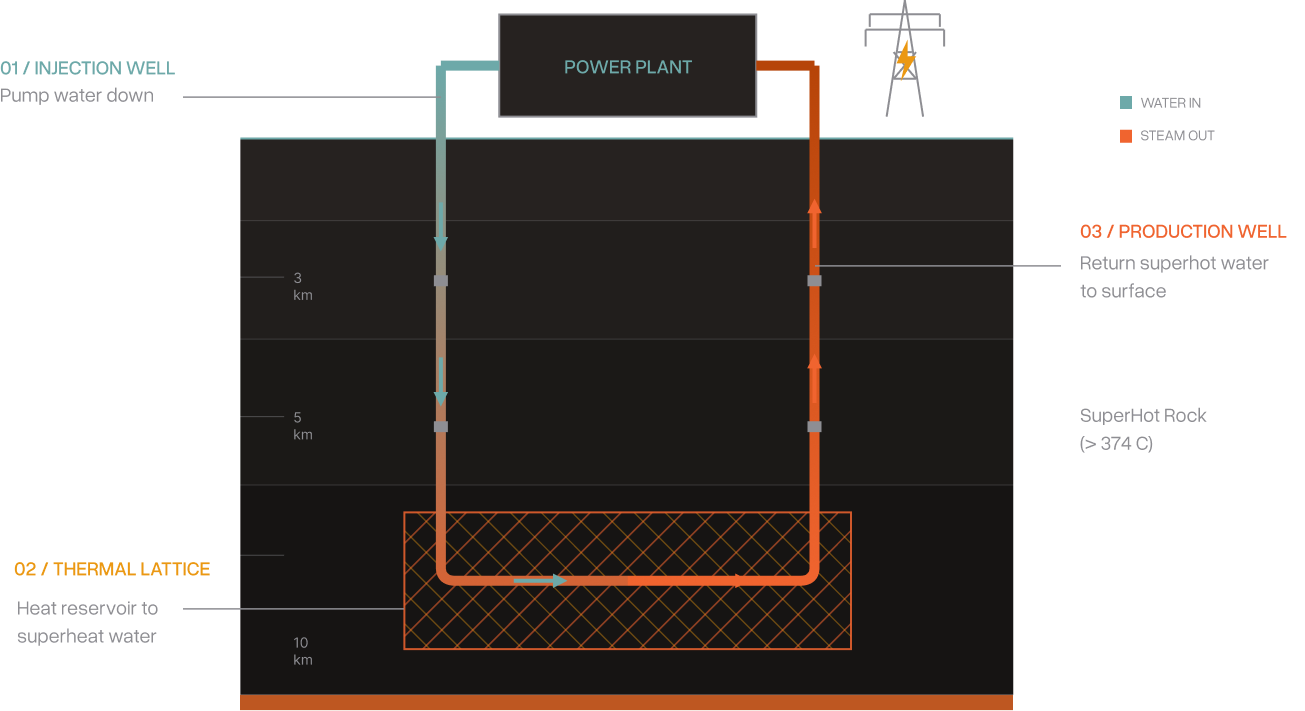Click the orange crosshatched thermal lattice box

click(628, 581)
